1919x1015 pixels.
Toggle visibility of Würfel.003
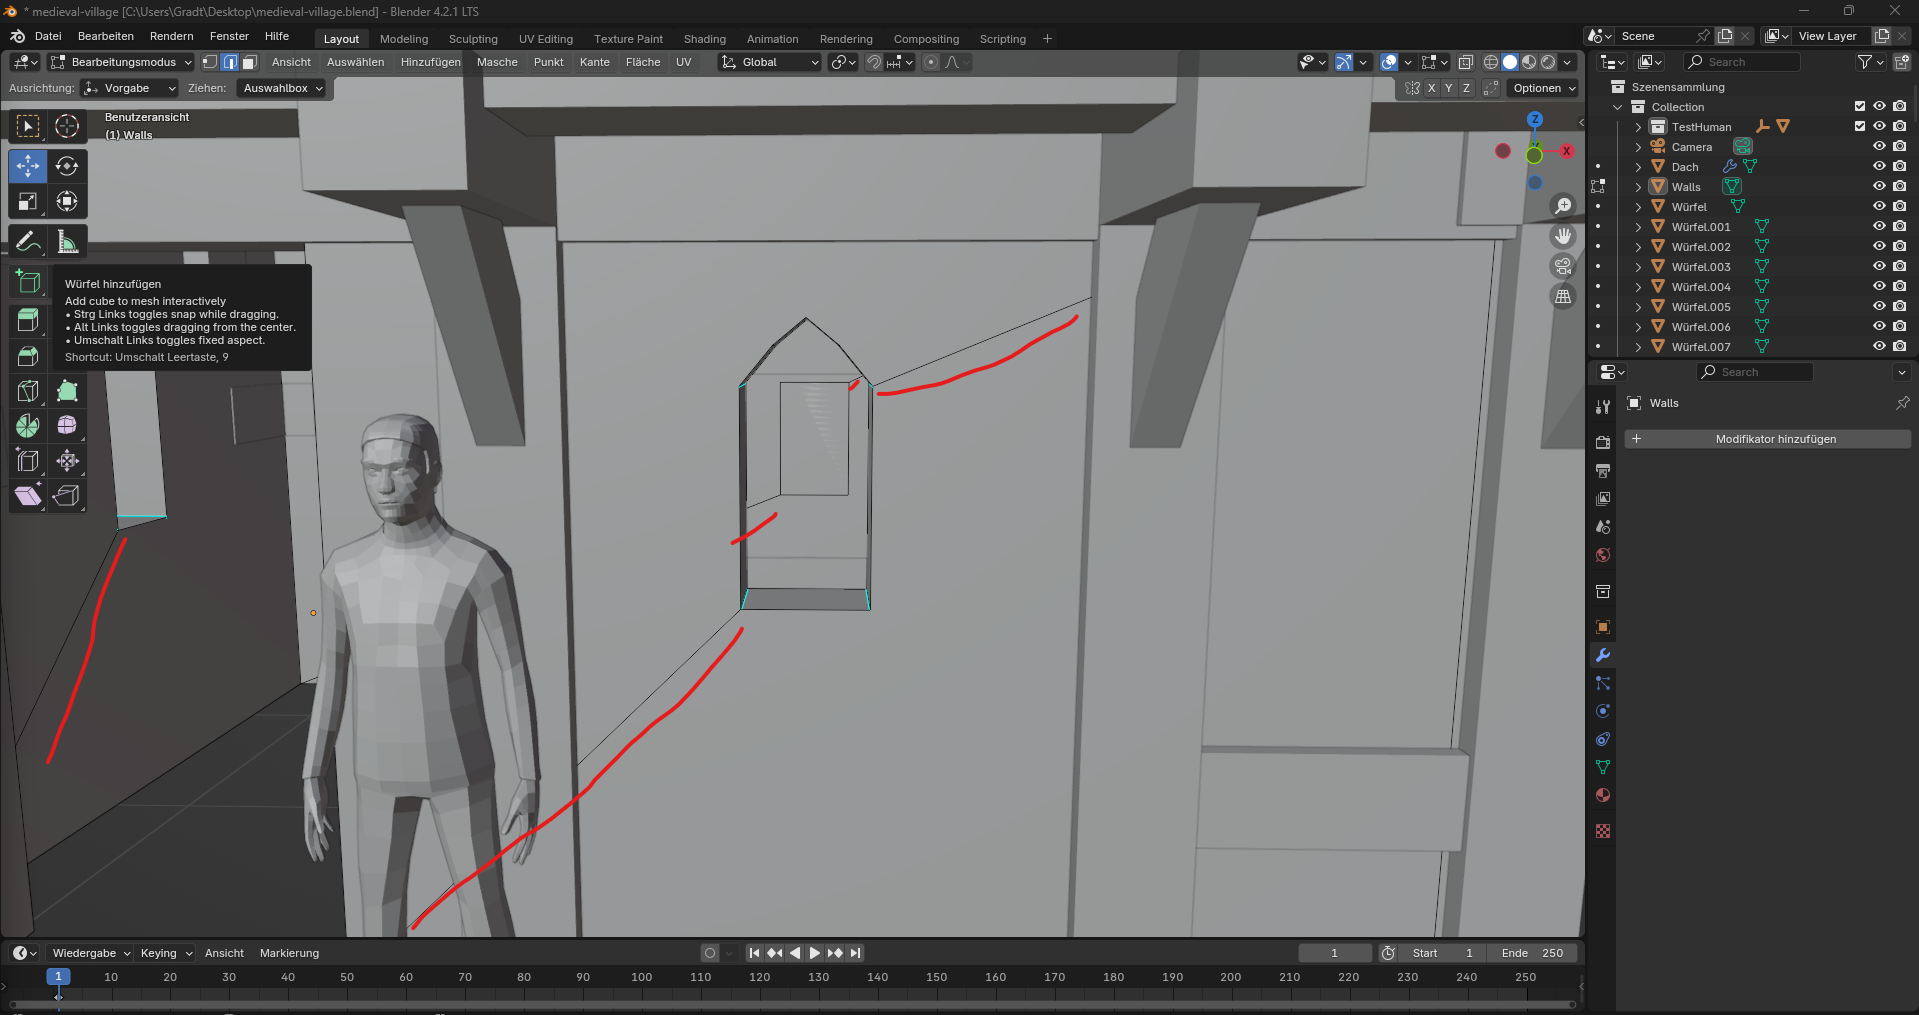click(x=1879, y=267)
